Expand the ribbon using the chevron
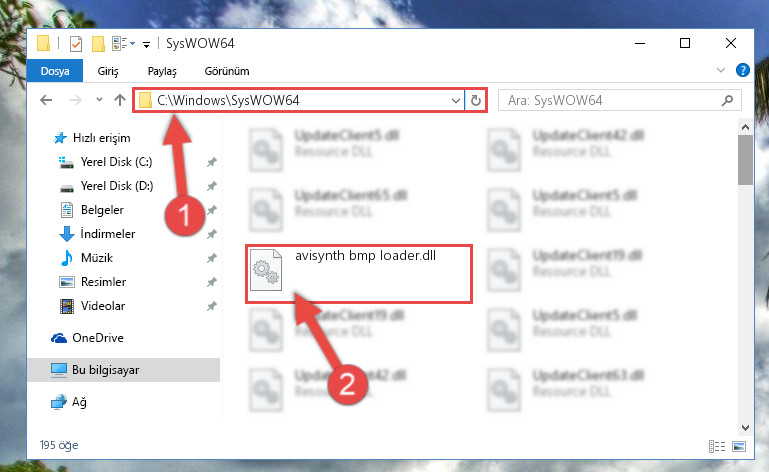769x472 pixels. (720, 70)
